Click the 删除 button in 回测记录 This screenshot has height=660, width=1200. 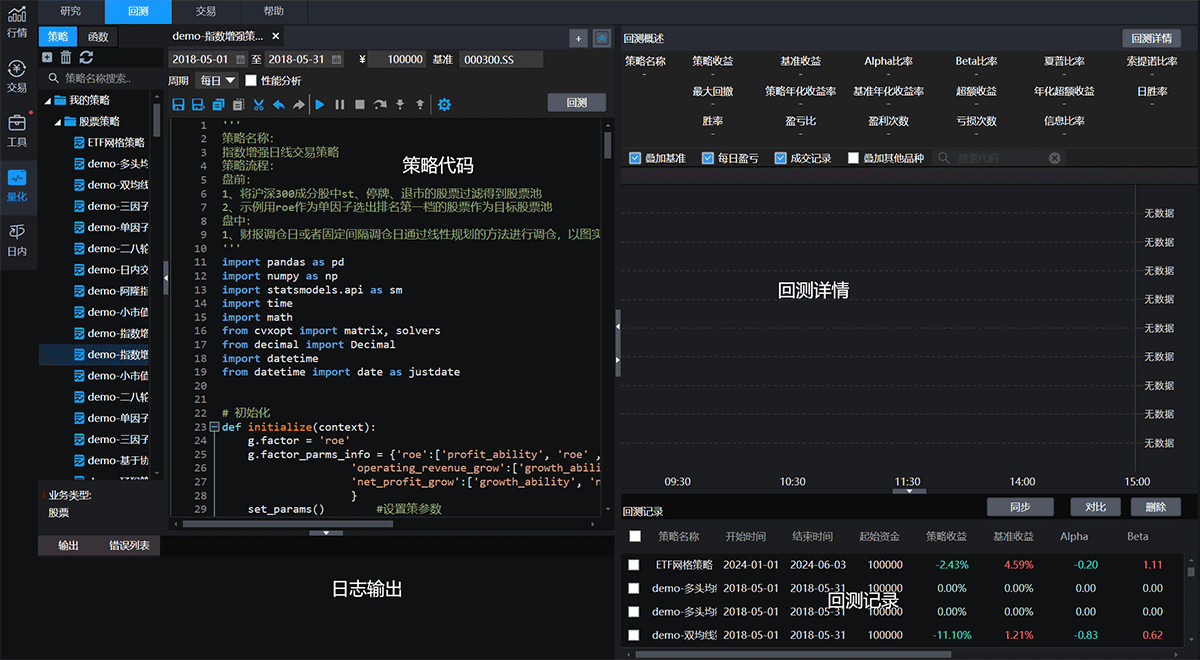1155,507
